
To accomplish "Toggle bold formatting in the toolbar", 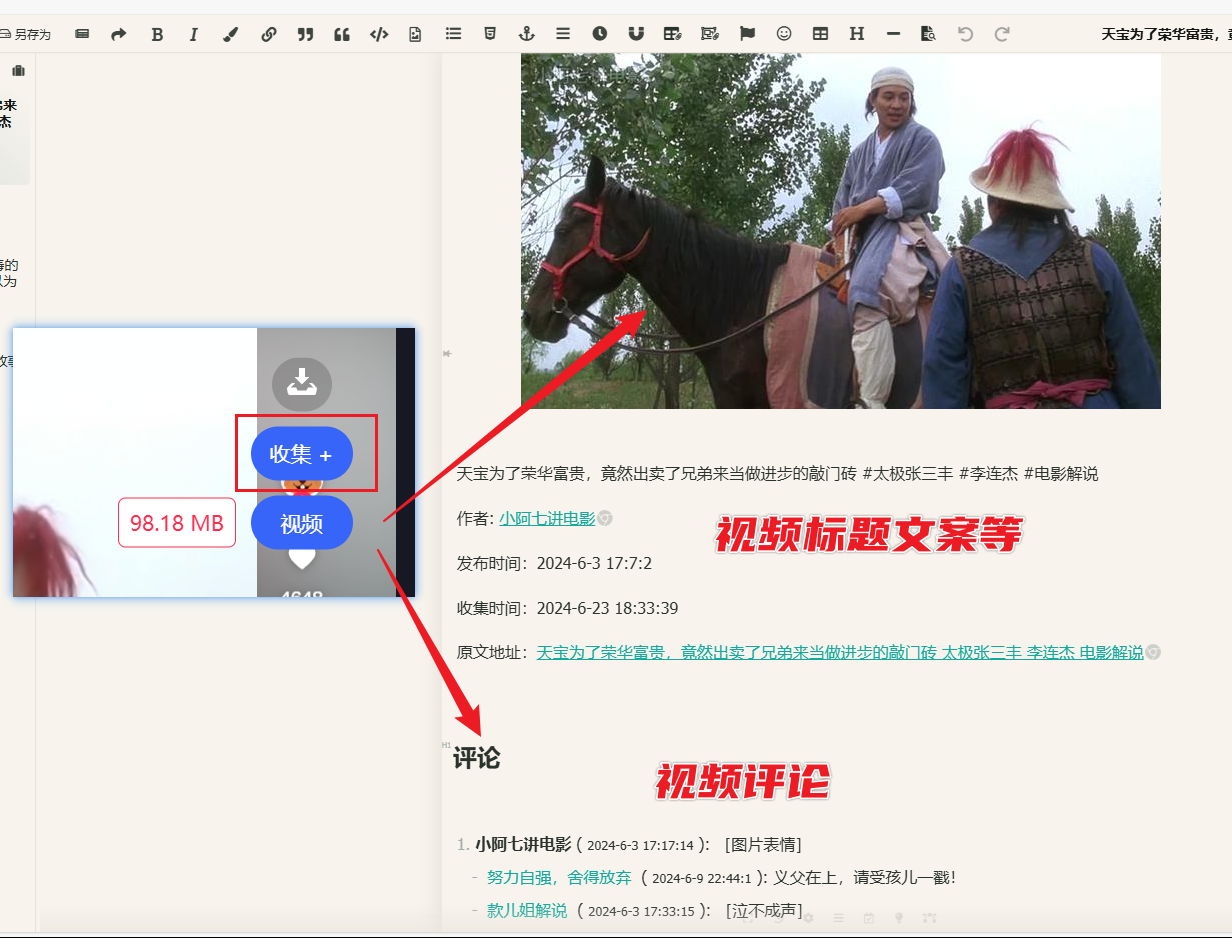I will [157, 33].
